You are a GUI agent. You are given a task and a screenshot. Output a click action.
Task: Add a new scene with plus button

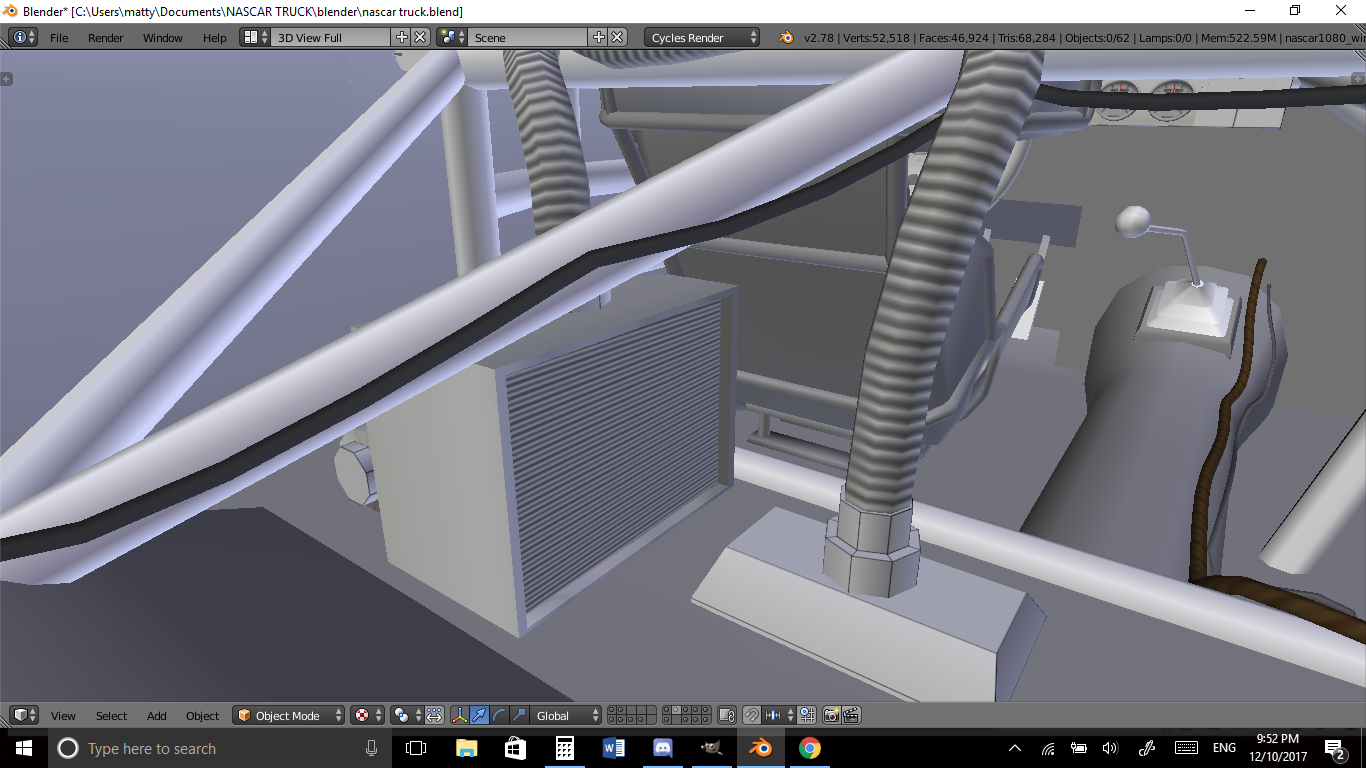click(599, 37)
